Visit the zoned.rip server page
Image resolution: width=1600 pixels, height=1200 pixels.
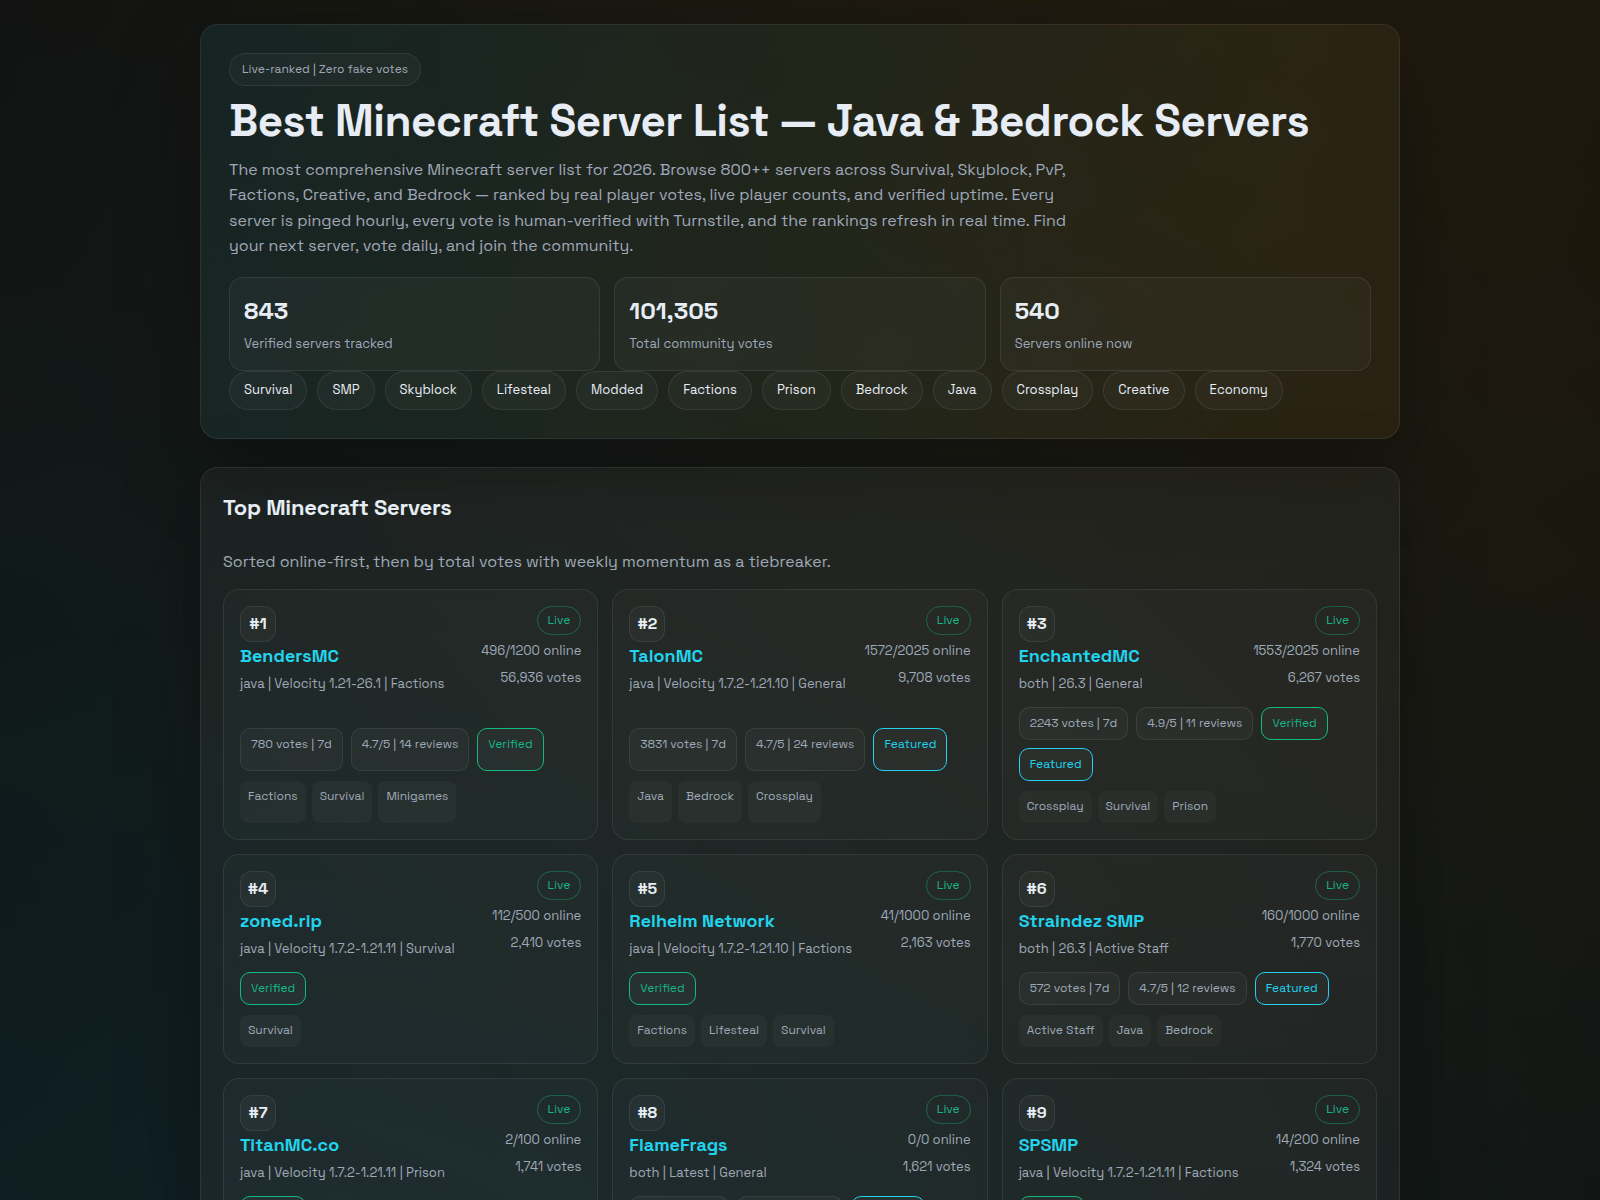click(280, 921)
